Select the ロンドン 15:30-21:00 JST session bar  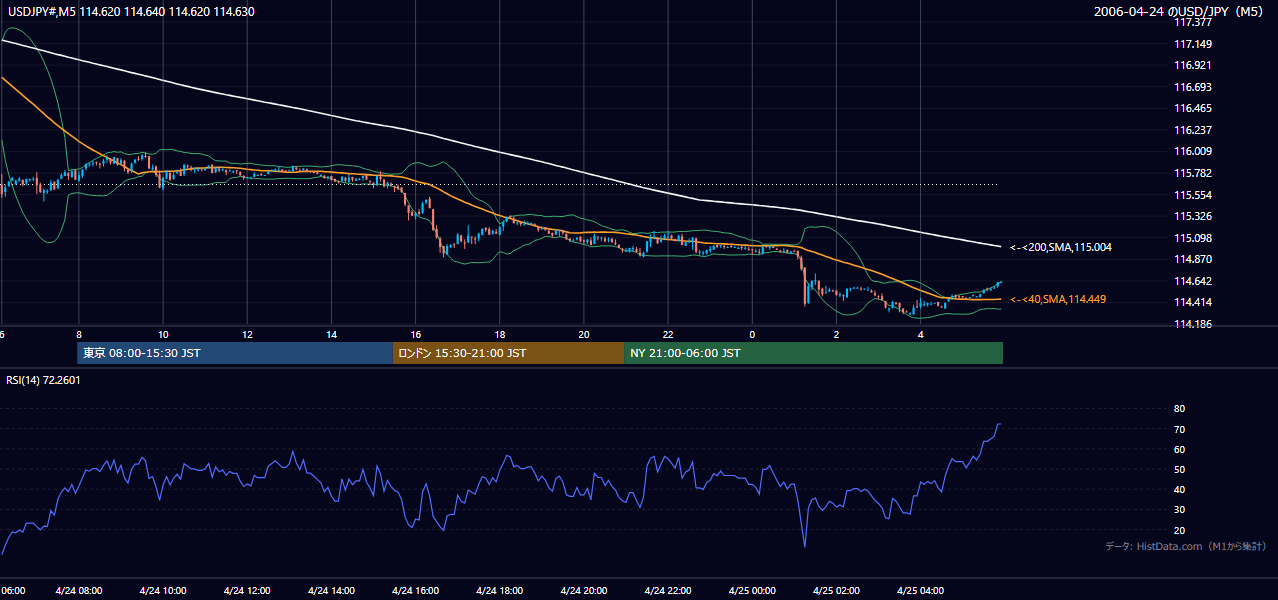[x=508, y=353]
